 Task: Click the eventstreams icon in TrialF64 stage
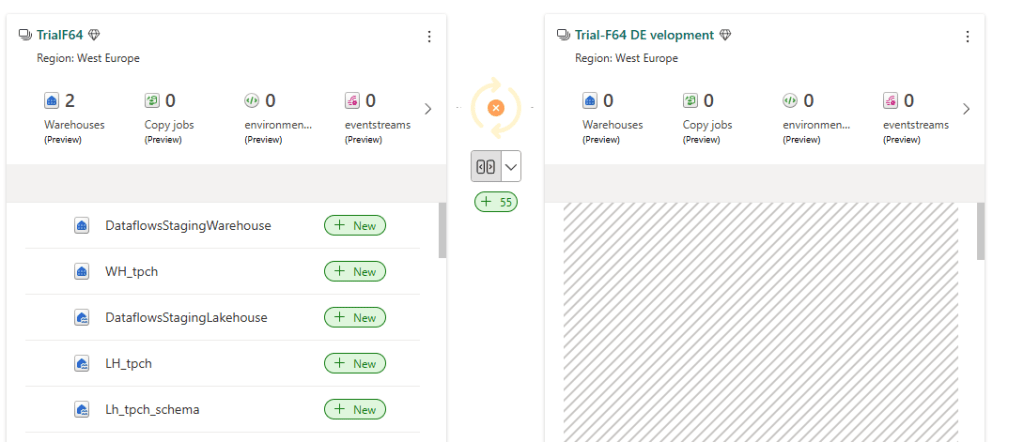tap(352, 100)
